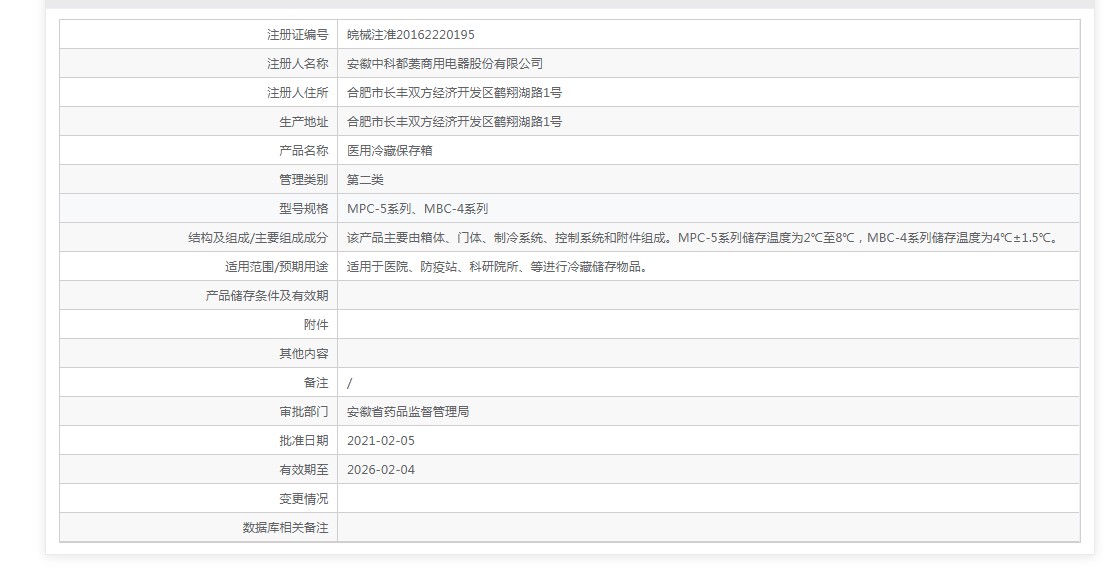
Task: Click the composition description starting 该产品主要由箱体
Action: pos(703,238)
